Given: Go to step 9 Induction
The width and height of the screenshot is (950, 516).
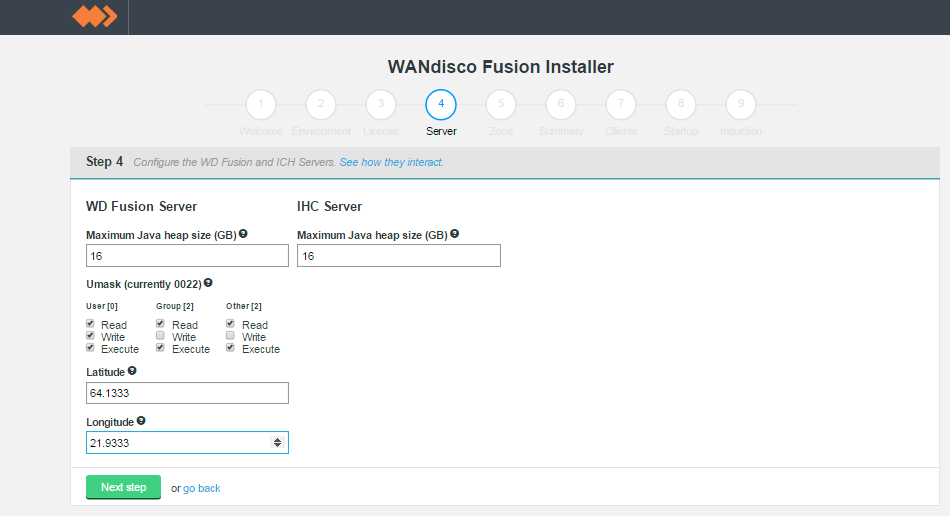Looking at the screenshot, I should [740, 104].
